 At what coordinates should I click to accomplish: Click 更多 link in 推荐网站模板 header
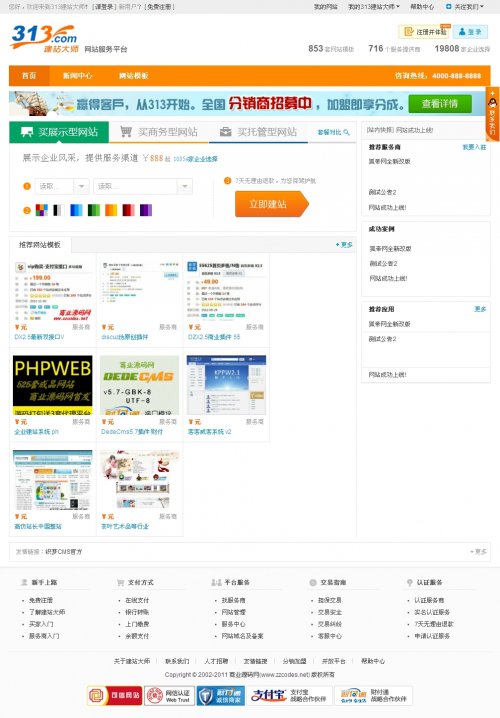point(344,245)
